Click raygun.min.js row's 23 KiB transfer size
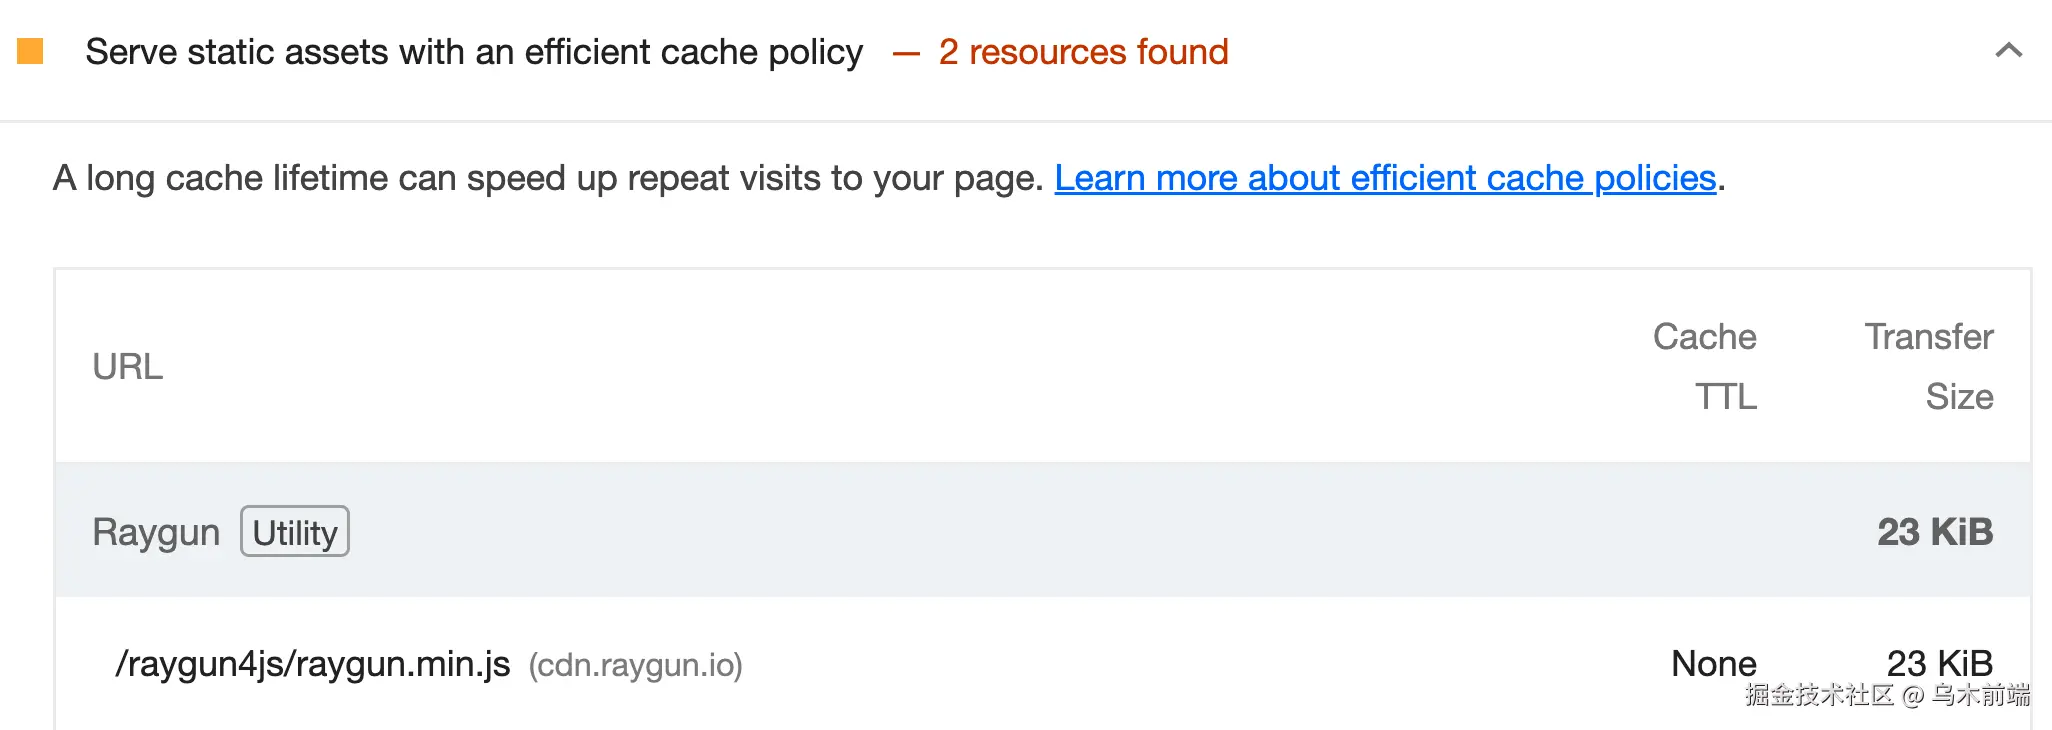 pyautogui.click(x=1939, y=662)
